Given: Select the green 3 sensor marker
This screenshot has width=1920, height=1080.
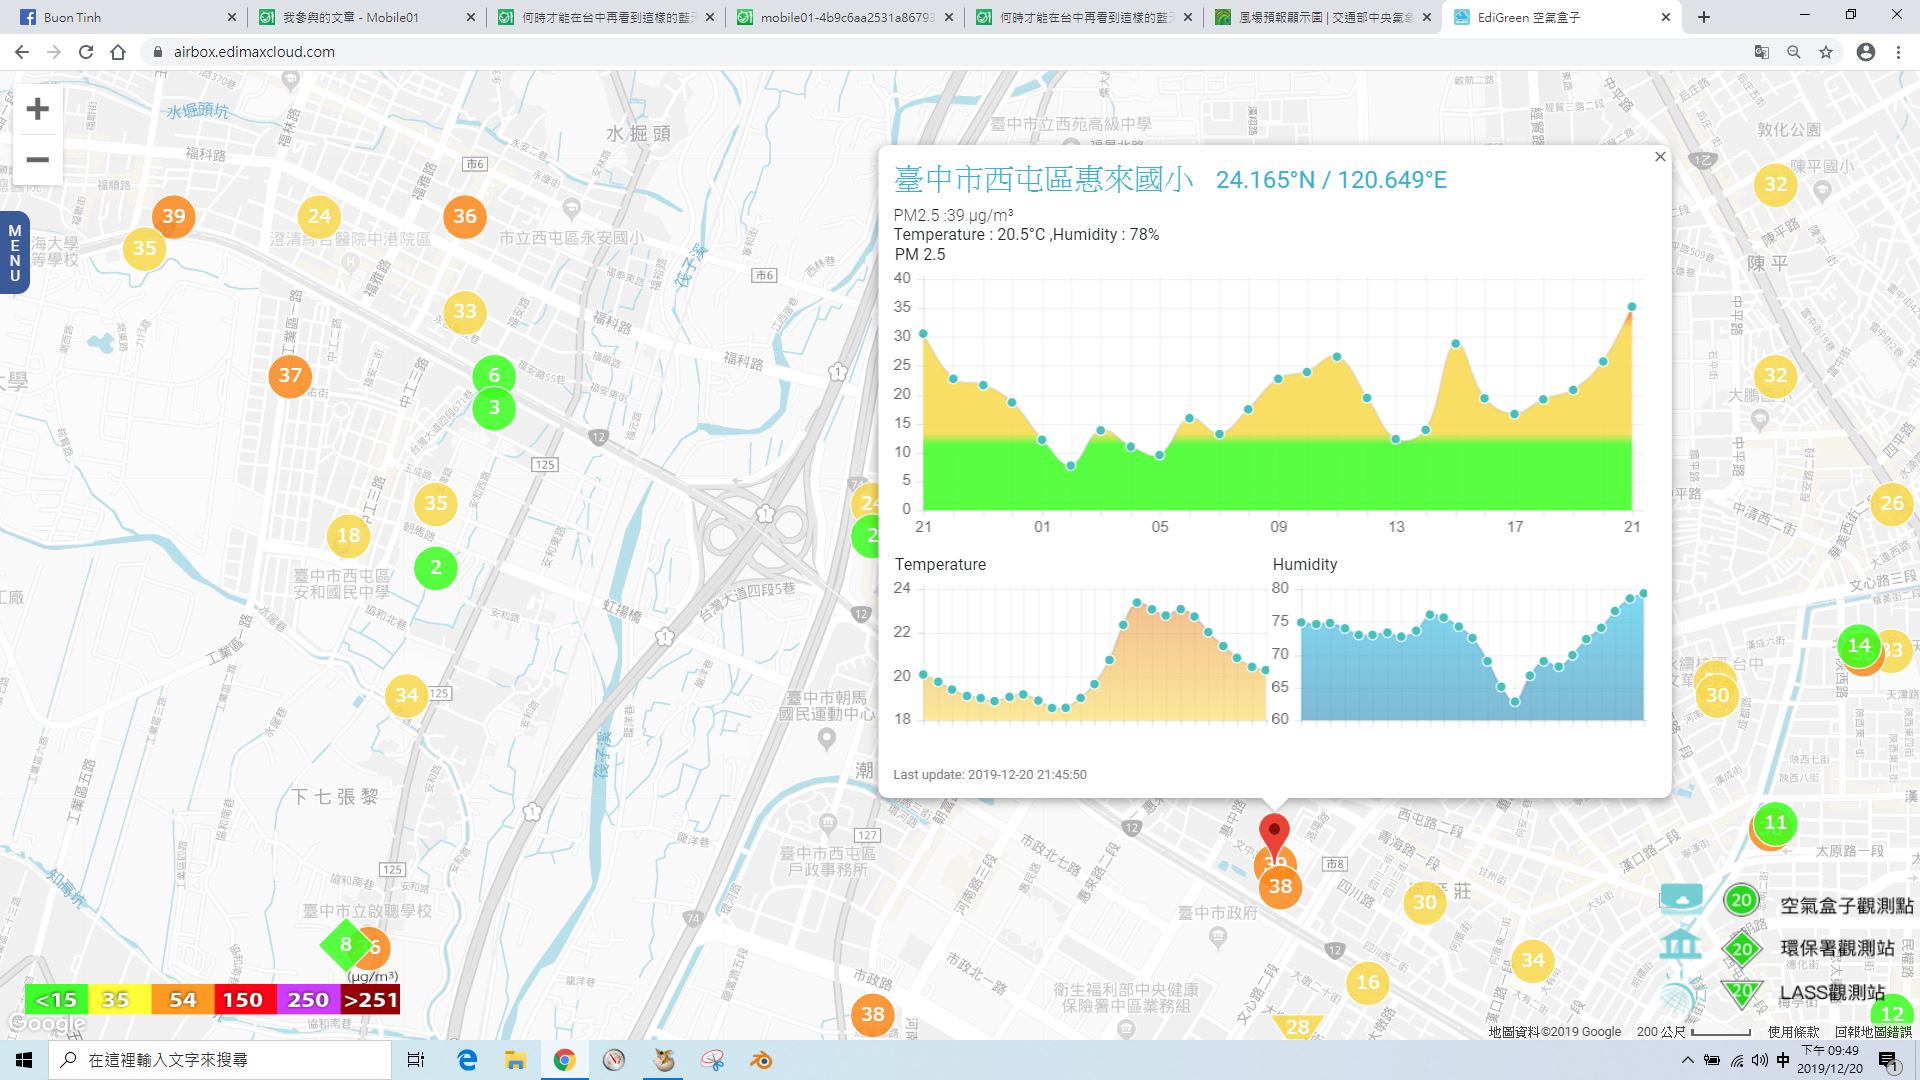Looking at the screenshot, I should [494, 409].
